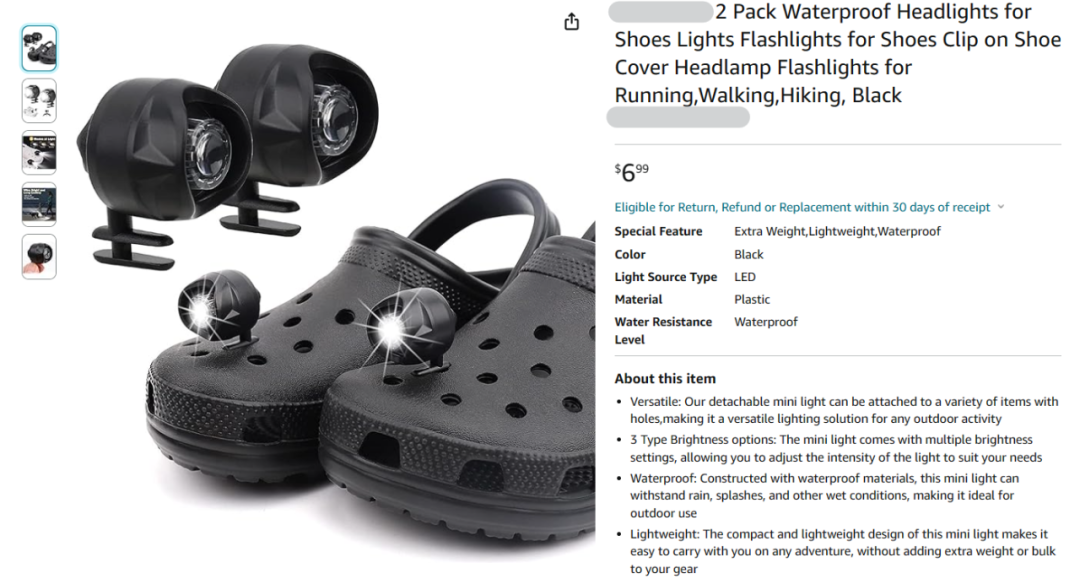
Task: Select the first product thumbnail with crocs
Action: (x=39, y=48)
